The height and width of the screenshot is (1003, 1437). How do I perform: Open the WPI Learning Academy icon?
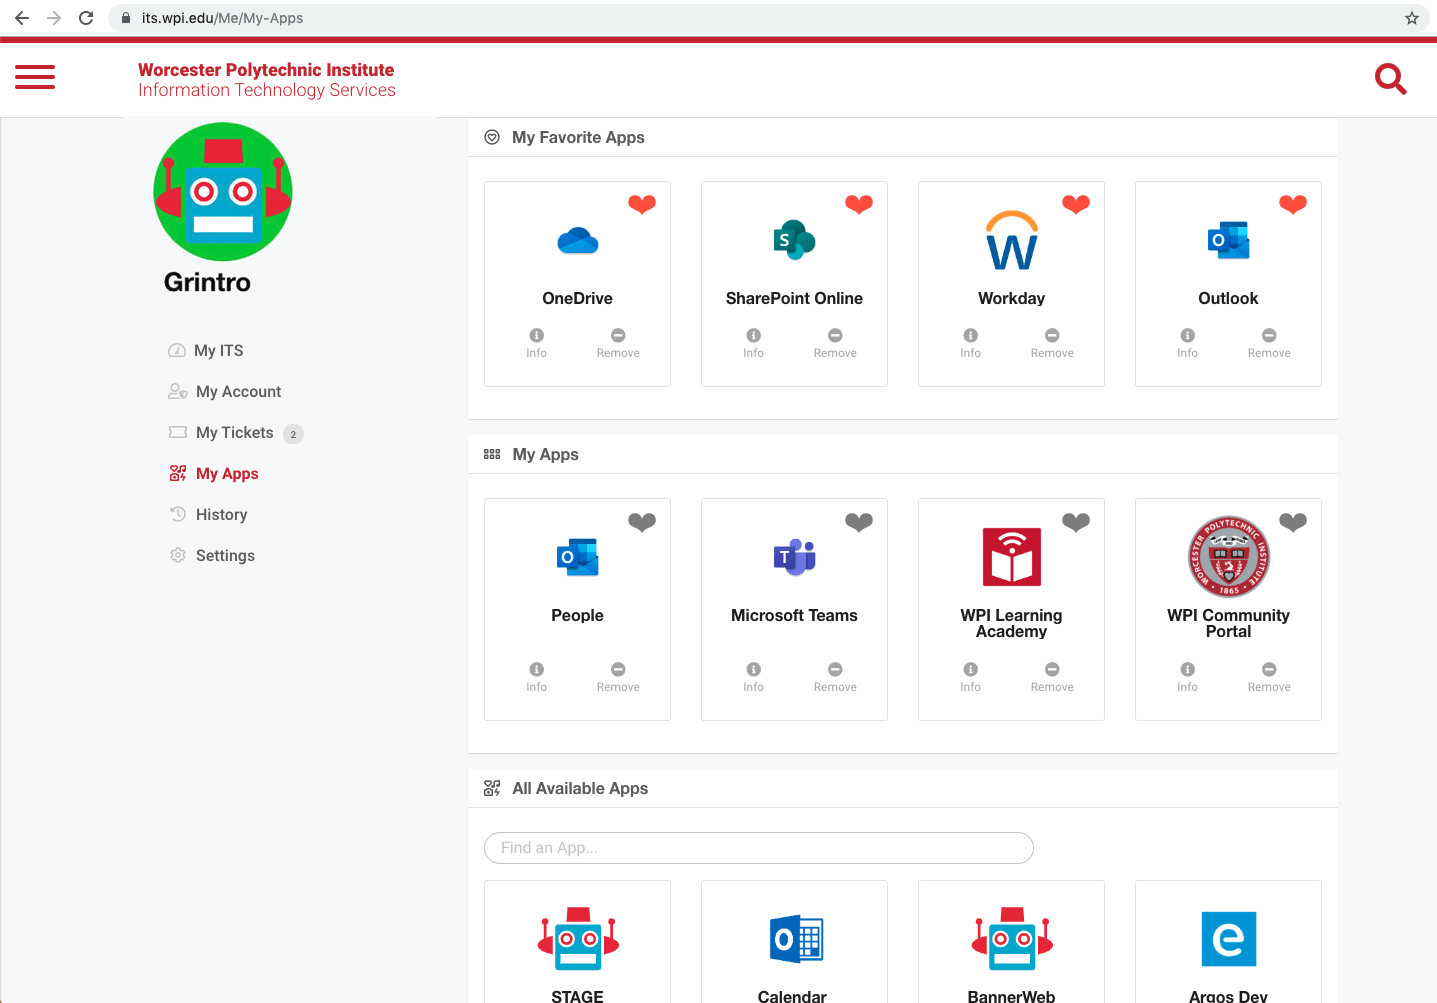[x=1012, y=557]
